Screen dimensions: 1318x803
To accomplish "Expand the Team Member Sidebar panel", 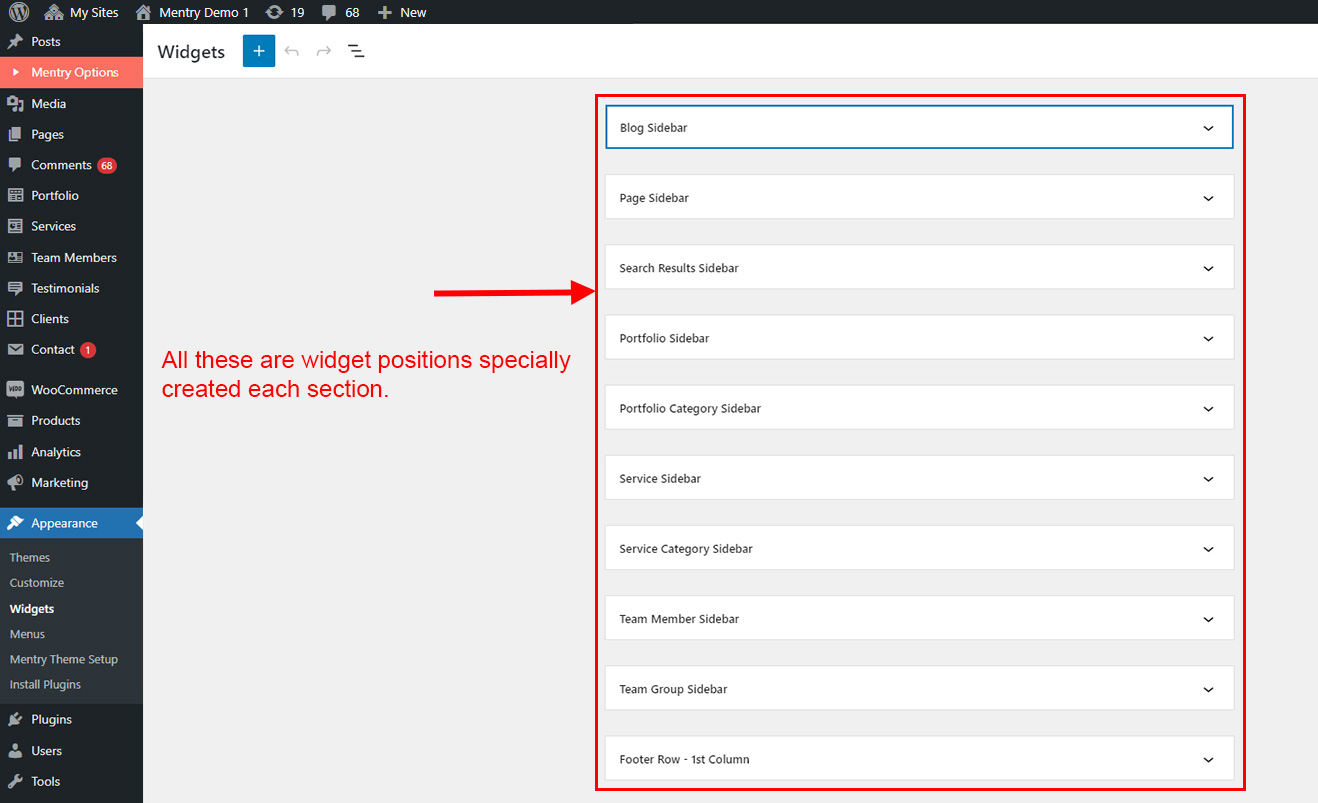I will tap(1208, 619).
